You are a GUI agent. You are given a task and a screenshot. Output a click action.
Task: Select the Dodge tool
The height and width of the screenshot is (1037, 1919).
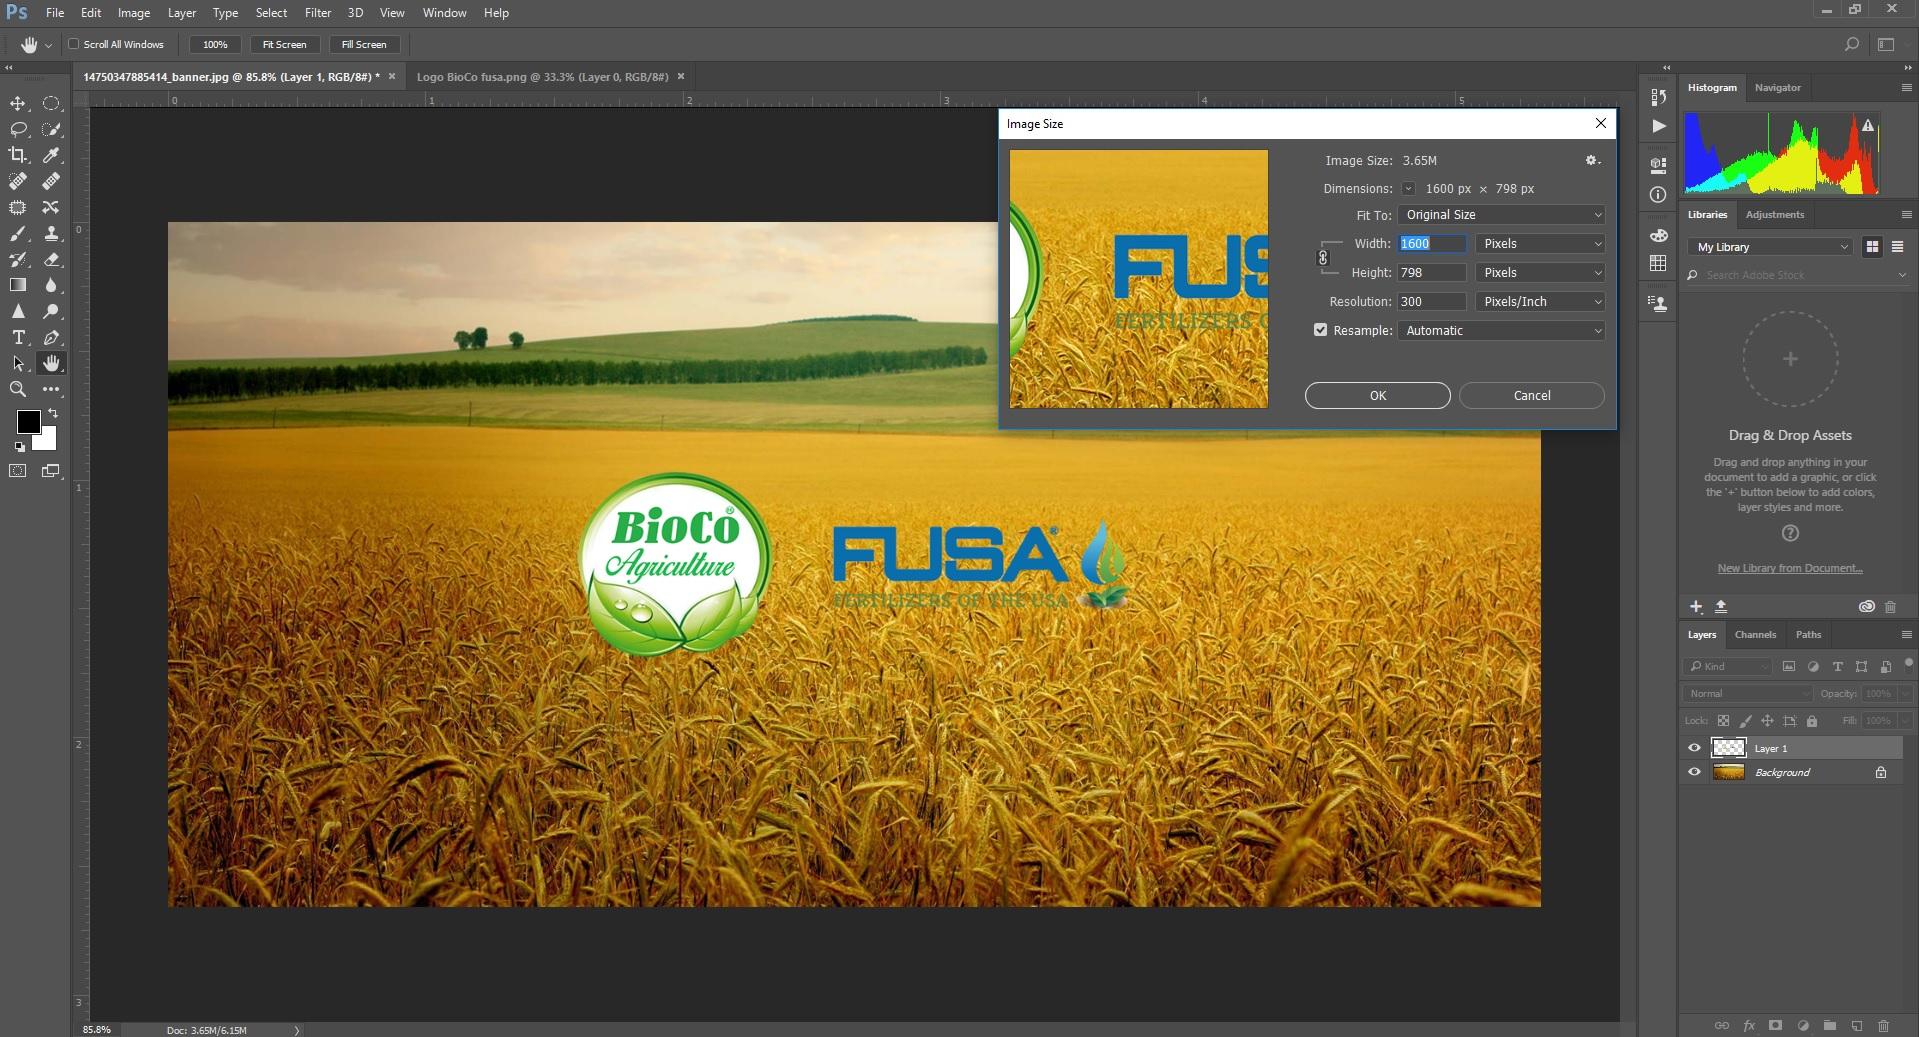51,311
